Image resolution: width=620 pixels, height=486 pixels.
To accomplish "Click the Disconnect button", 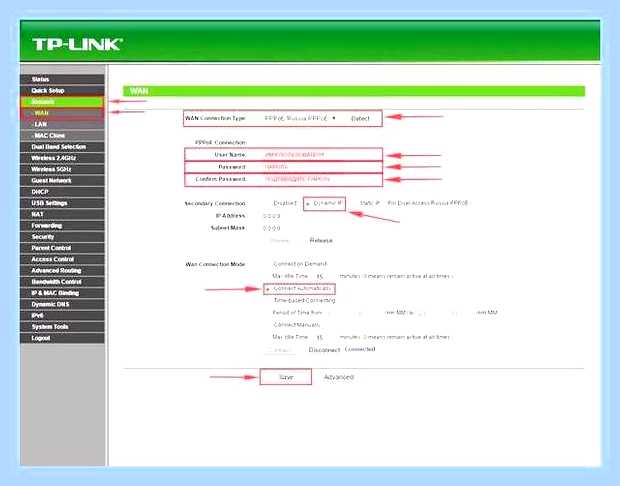I will coord(324,350).
